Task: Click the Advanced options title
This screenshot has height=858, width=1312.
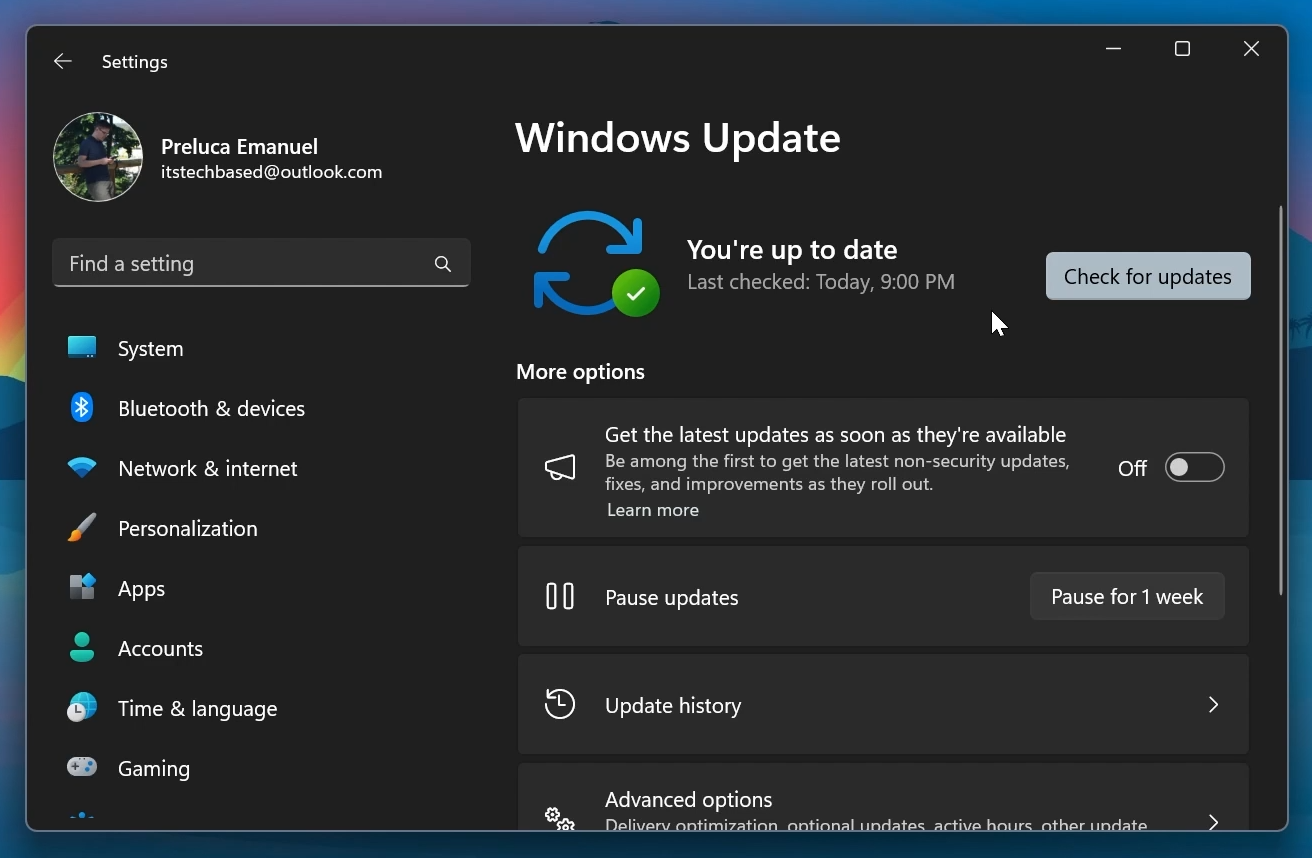Action: click(x=688, y=799)
